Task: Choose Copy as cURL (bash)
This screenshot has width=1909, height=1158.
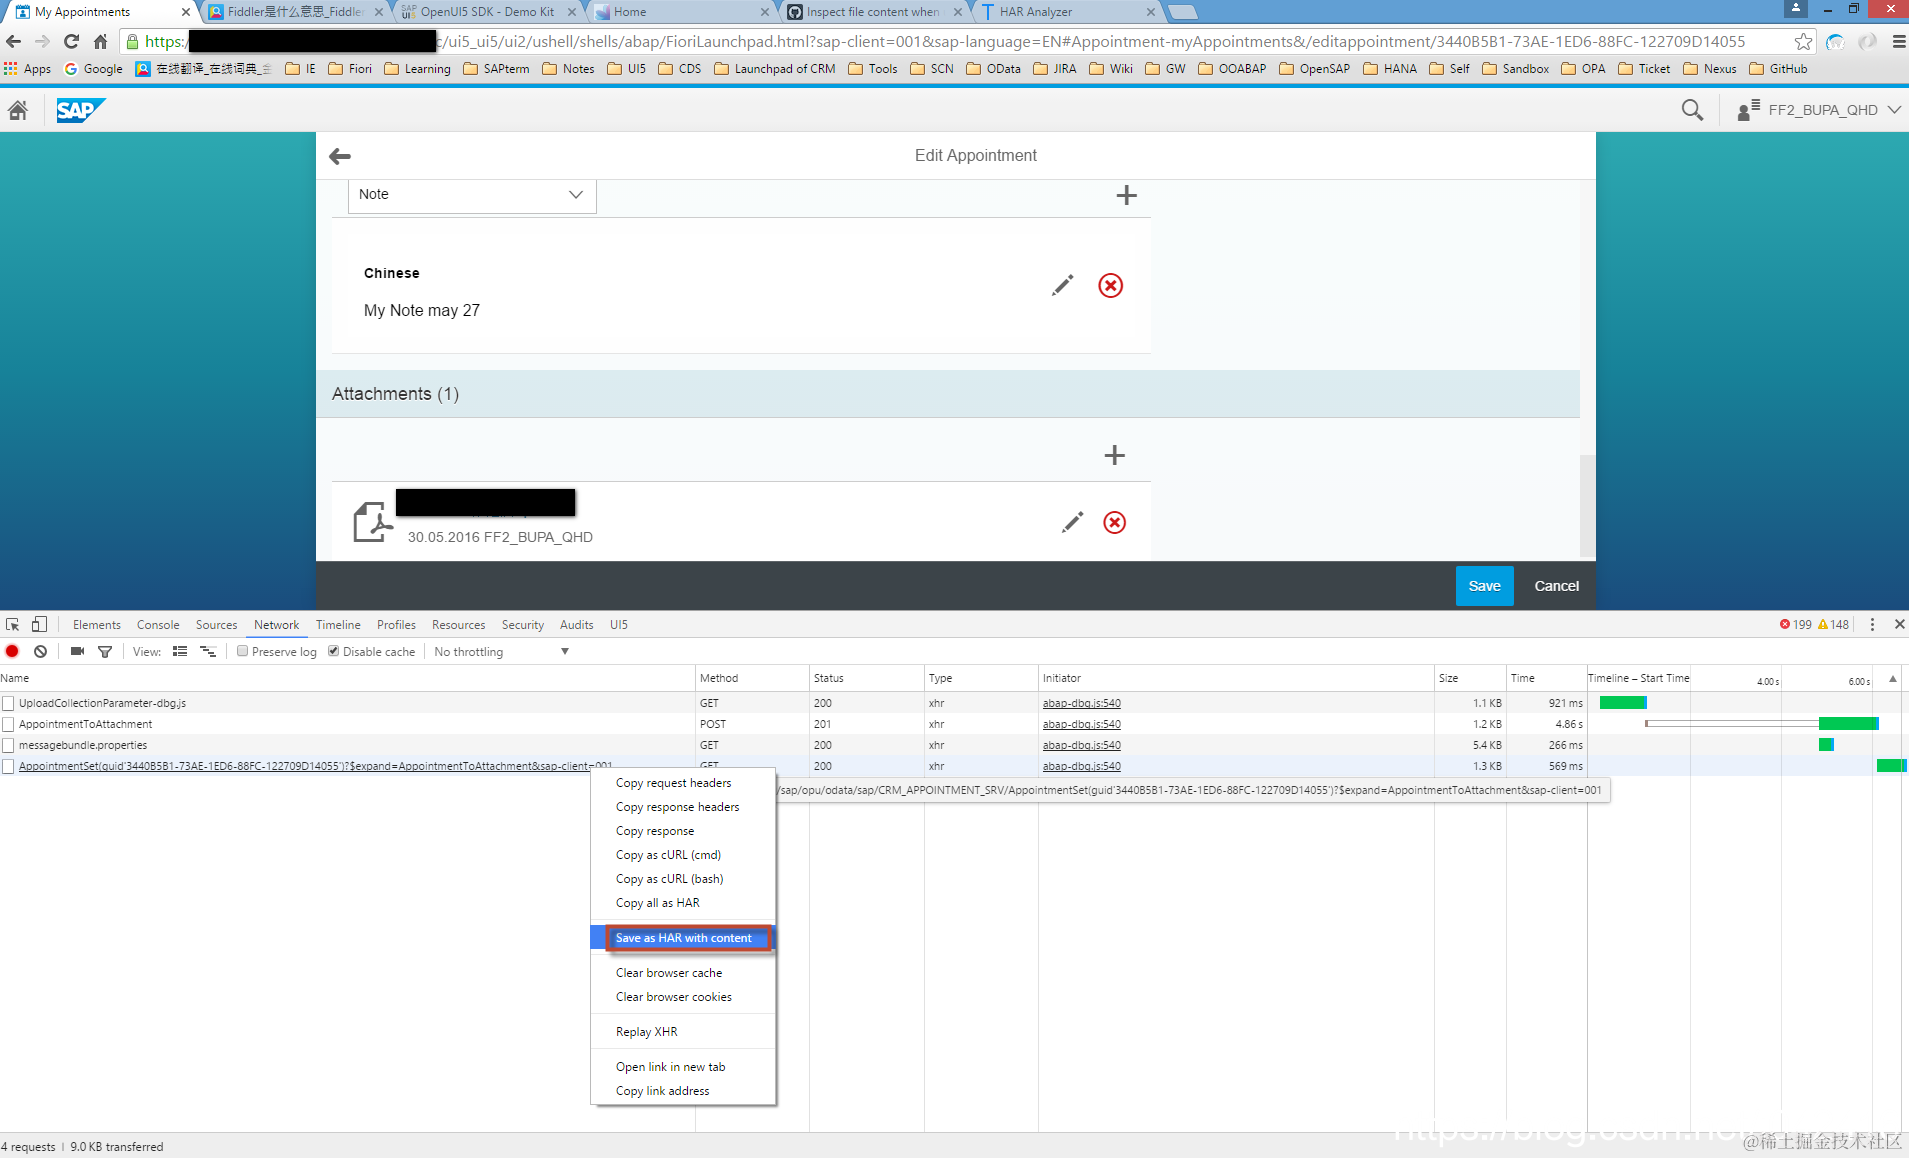Action: coord(670,879)
